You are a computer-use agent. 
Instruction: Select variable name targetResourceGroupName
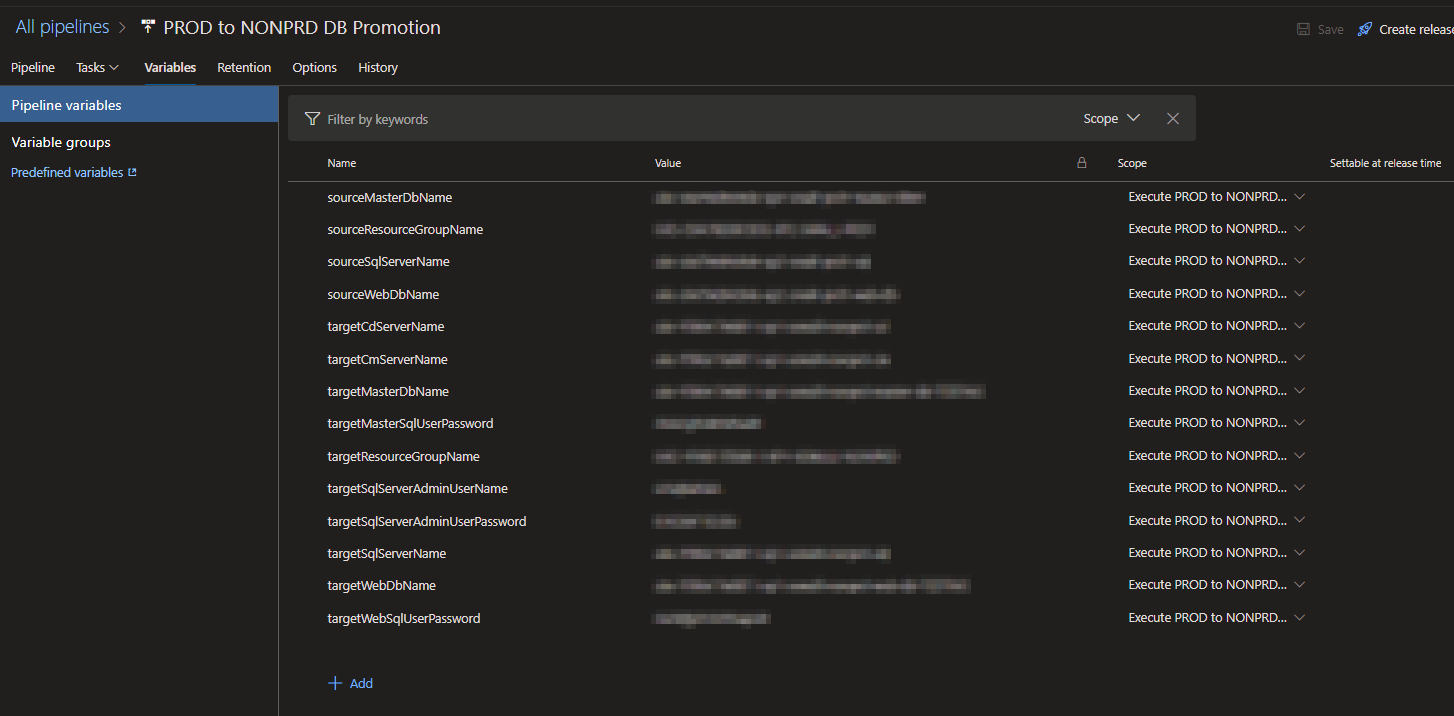(x=403, y=456)
